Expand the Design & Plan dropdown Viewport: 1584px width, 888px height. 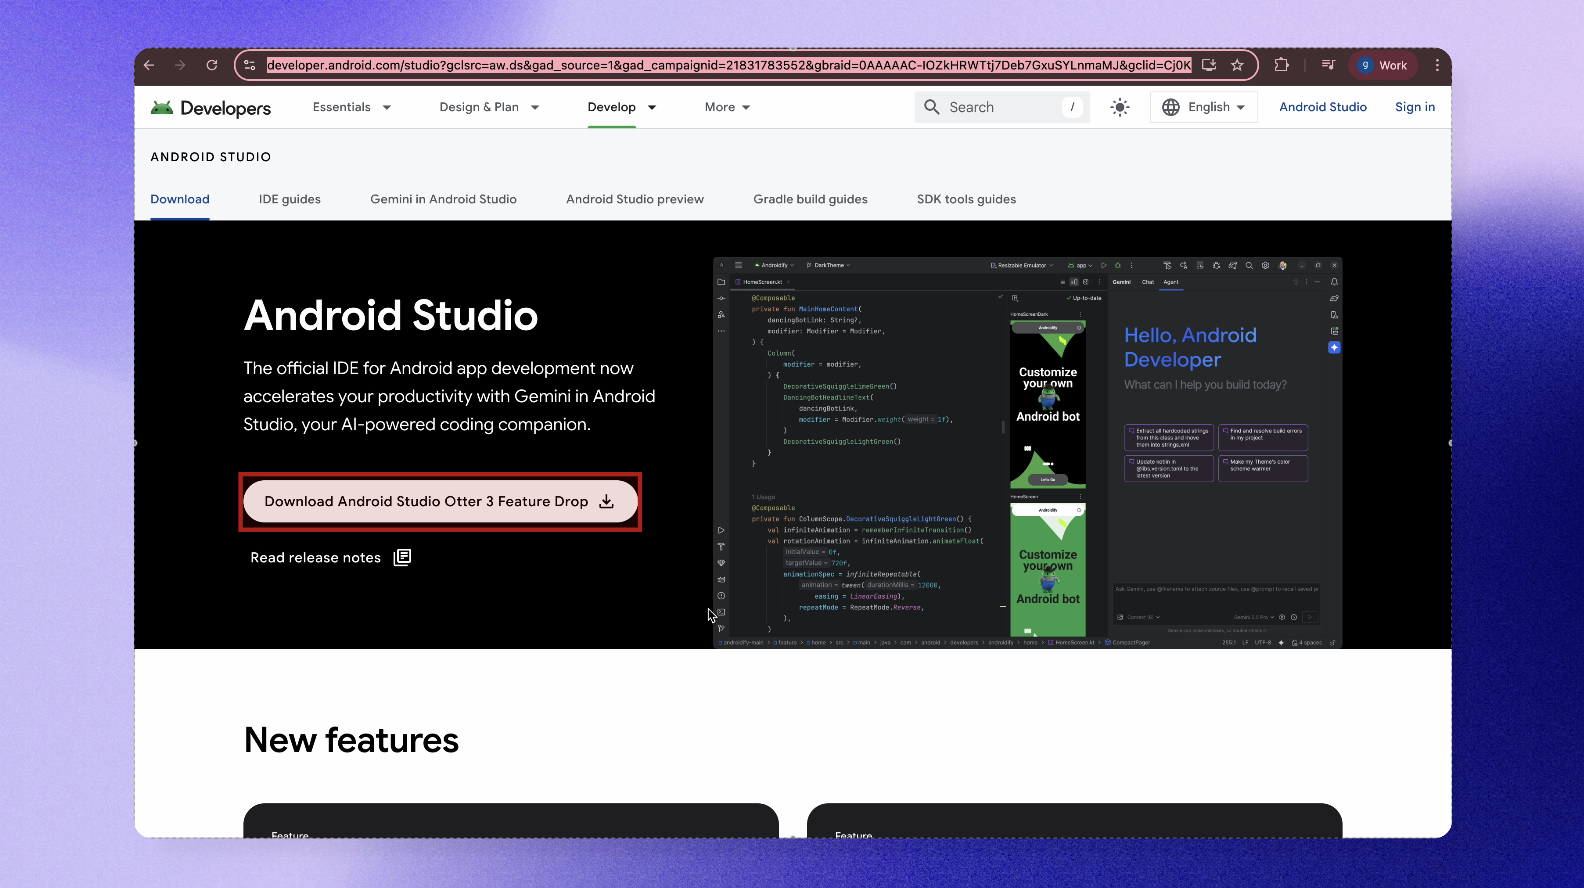pyautogui.click(x=489, y=107)
